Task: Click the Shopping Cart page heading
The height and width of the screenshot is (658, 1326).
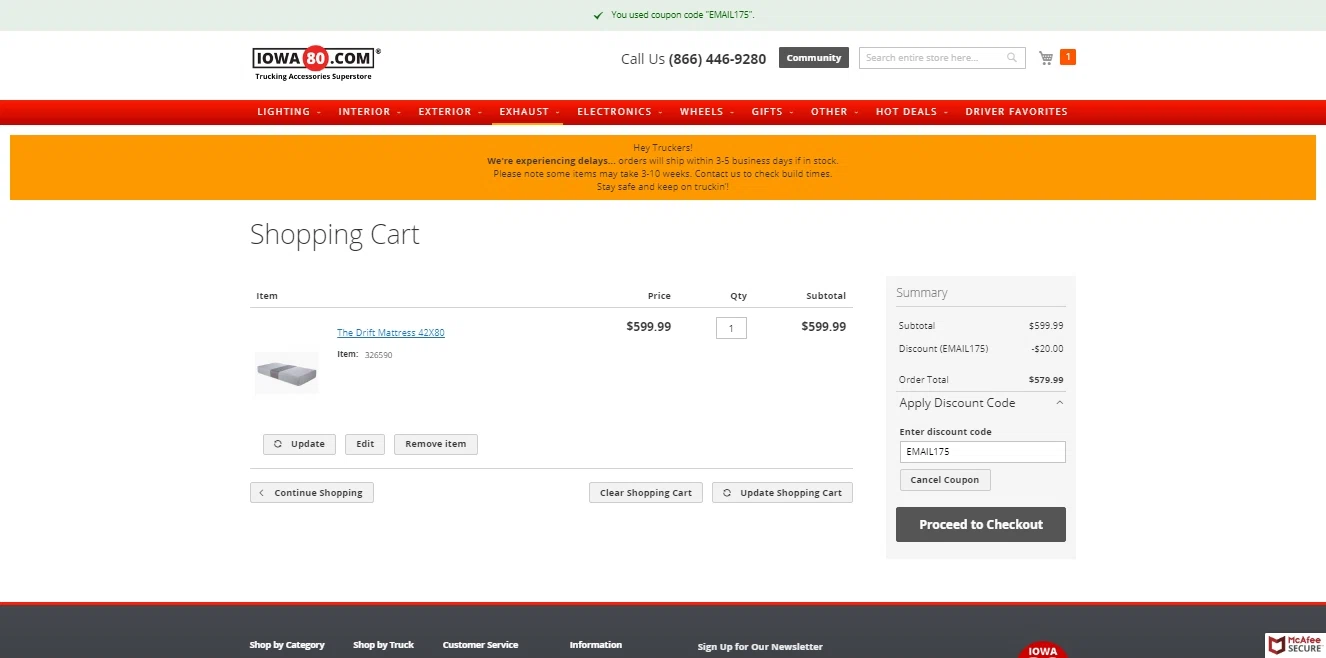Action: [x=335, y=235]
